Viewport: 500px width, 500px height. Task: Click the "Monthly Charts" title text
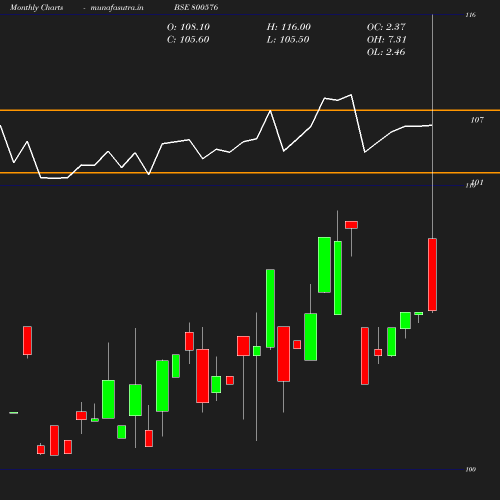(36, 7)
